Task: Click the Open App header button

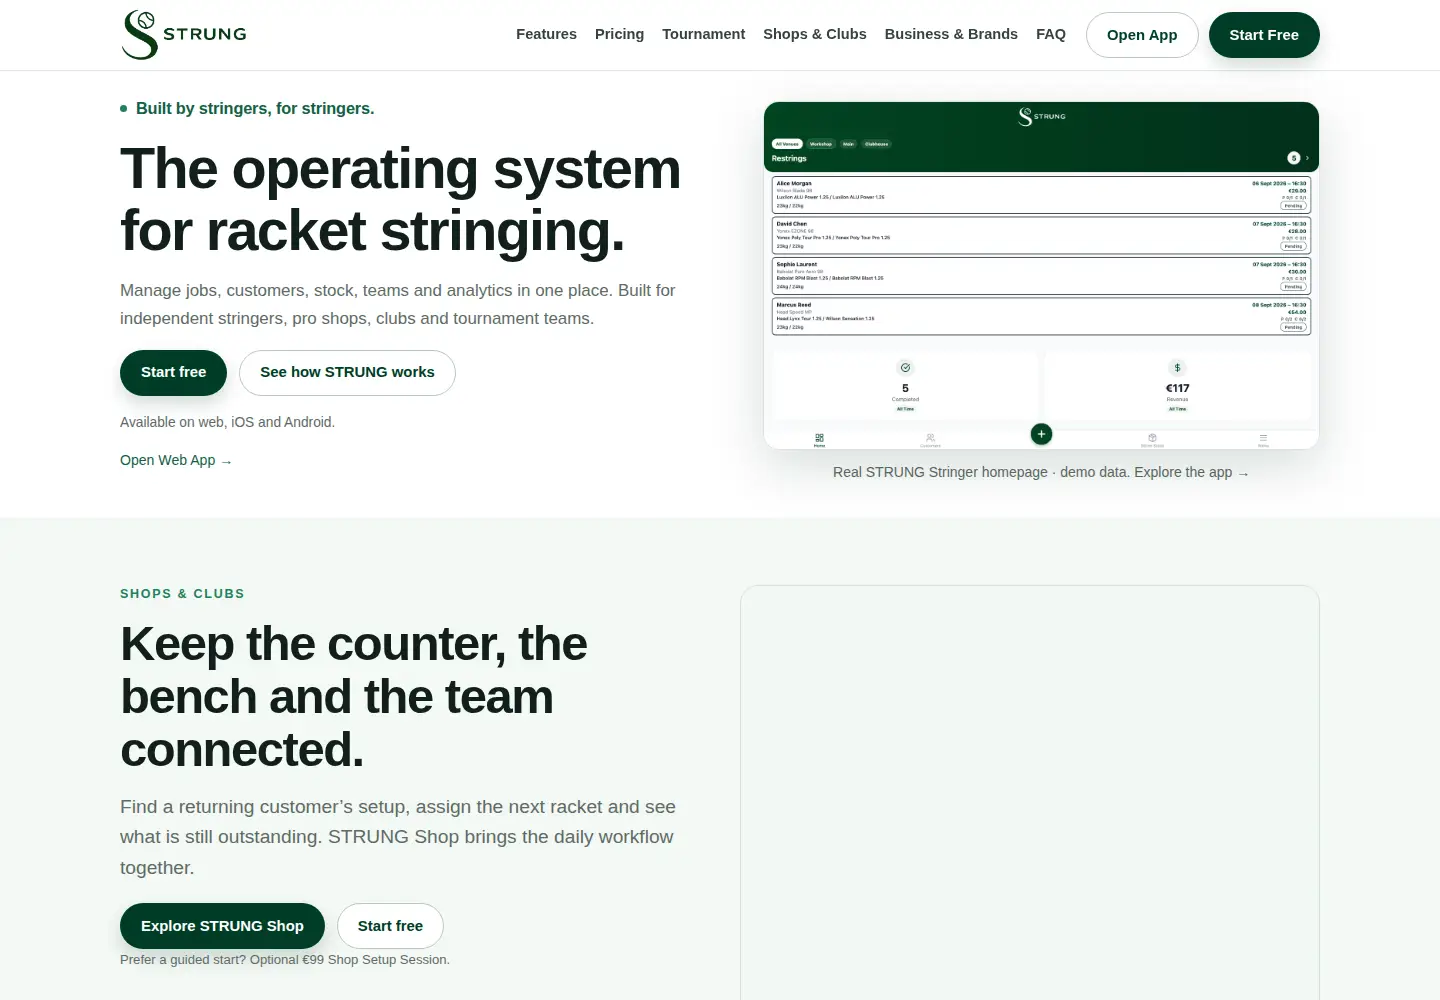Action: pyautogui.click(x=1142, y=35)
